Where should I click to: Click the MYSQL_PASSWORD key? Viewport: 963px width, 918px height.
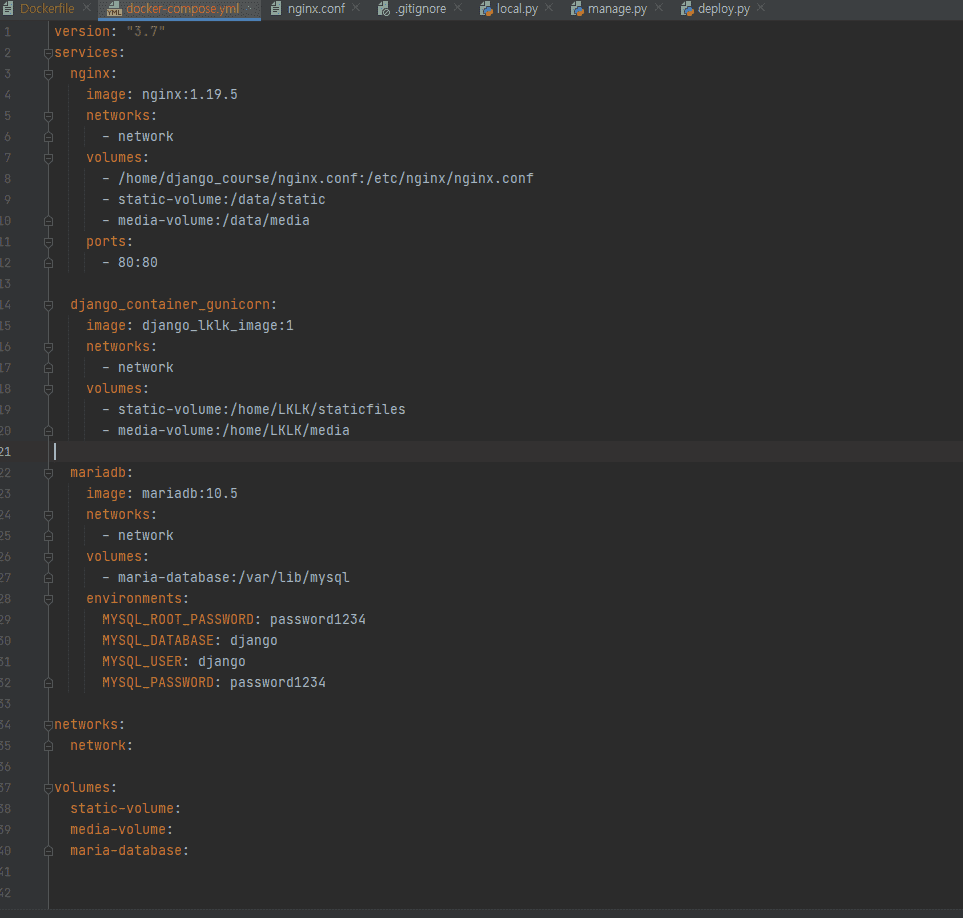(x=158, y=683)
